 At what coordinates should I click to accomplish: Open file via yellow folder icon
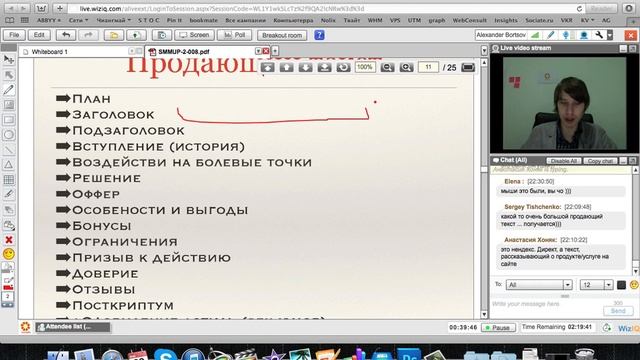113,35
